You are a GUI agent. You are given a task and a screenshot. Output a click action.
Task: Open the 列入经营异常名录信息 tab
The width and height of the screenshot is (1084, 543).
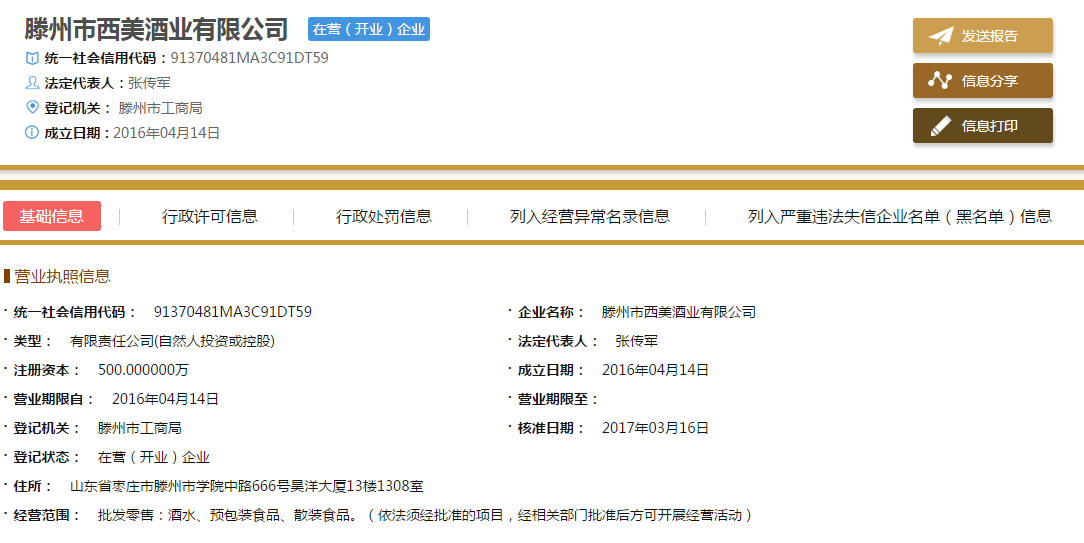(x=590, y=216)
